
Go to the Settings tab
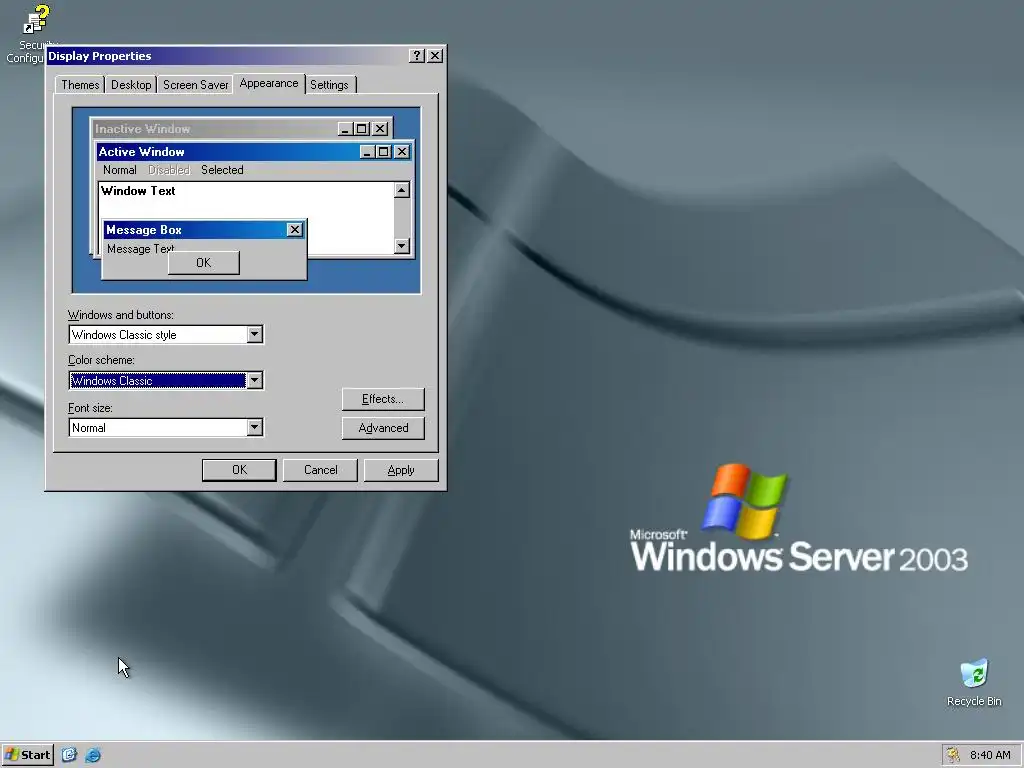pyautogui.click(x=329, y=85)
